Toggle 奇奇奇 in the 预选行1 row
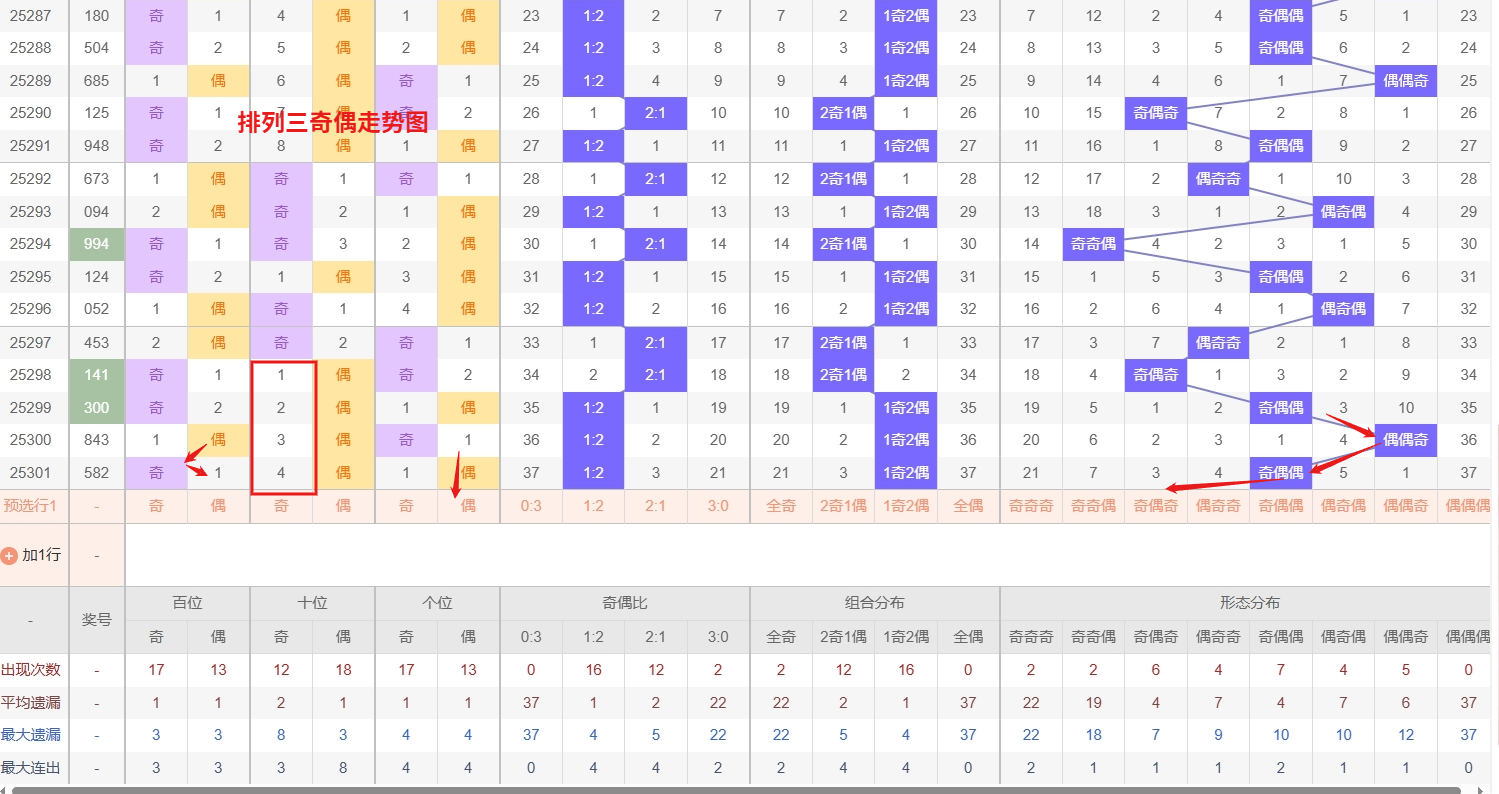The width and height of the screenshot is (1499, 794). (1031, 506)
